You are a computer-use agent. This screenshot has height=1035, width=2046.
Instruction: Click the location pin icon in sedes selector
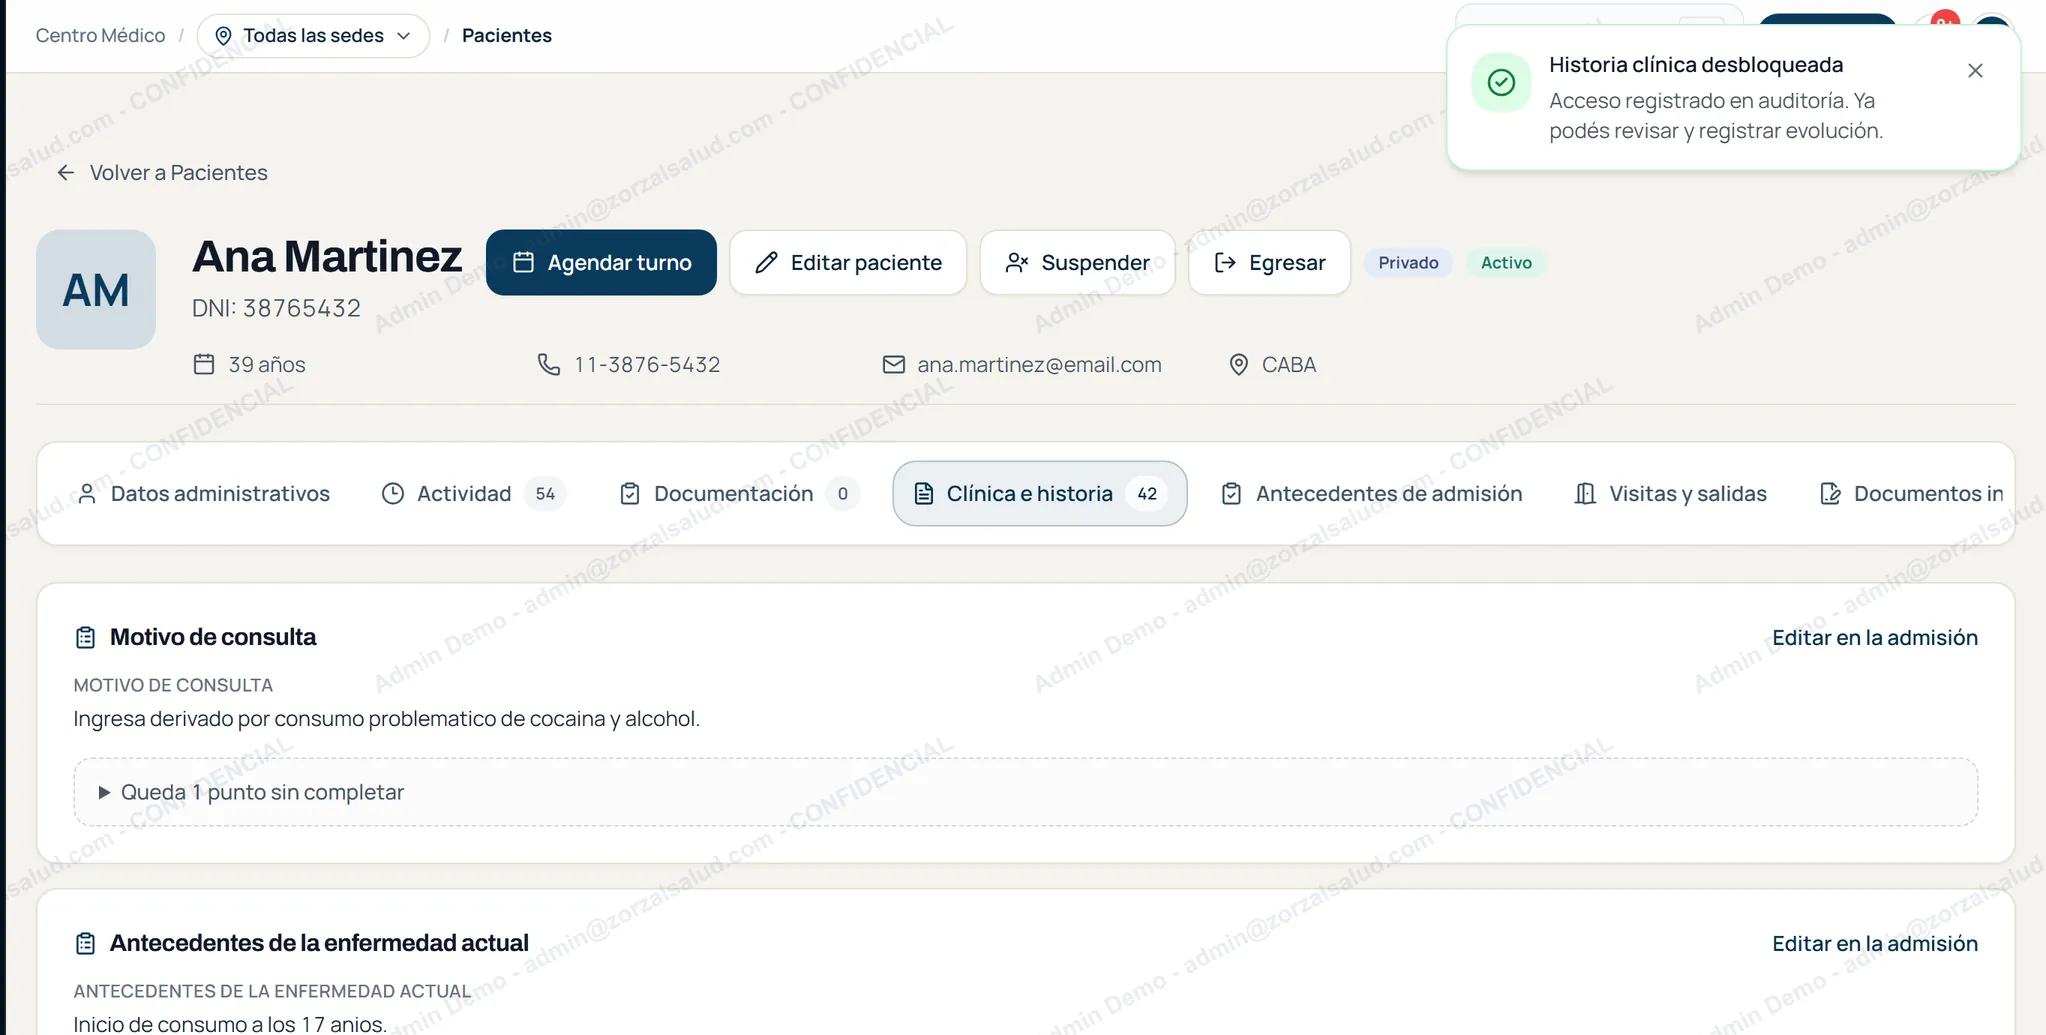click(224, 36)
